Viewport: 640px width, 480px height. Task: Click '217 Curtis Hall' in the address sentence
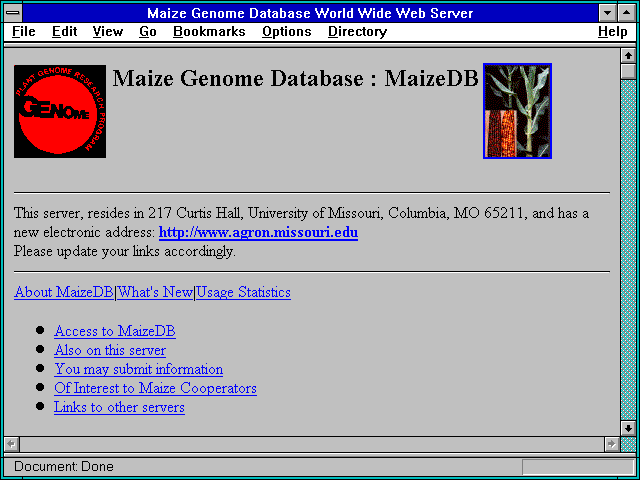coord(196,213)
